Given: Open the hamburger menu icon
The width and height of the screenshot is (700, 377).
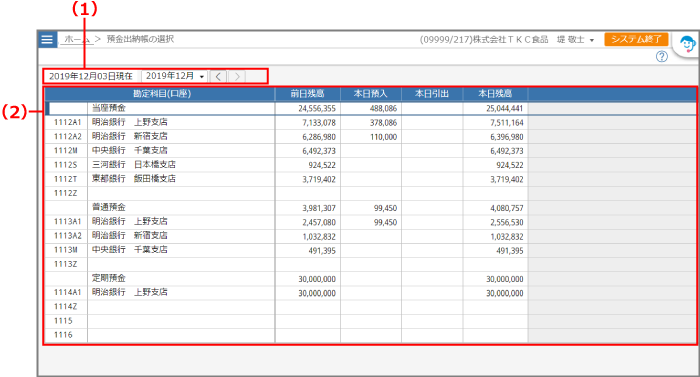Looking at the screenshot, I should click(47, 39).
